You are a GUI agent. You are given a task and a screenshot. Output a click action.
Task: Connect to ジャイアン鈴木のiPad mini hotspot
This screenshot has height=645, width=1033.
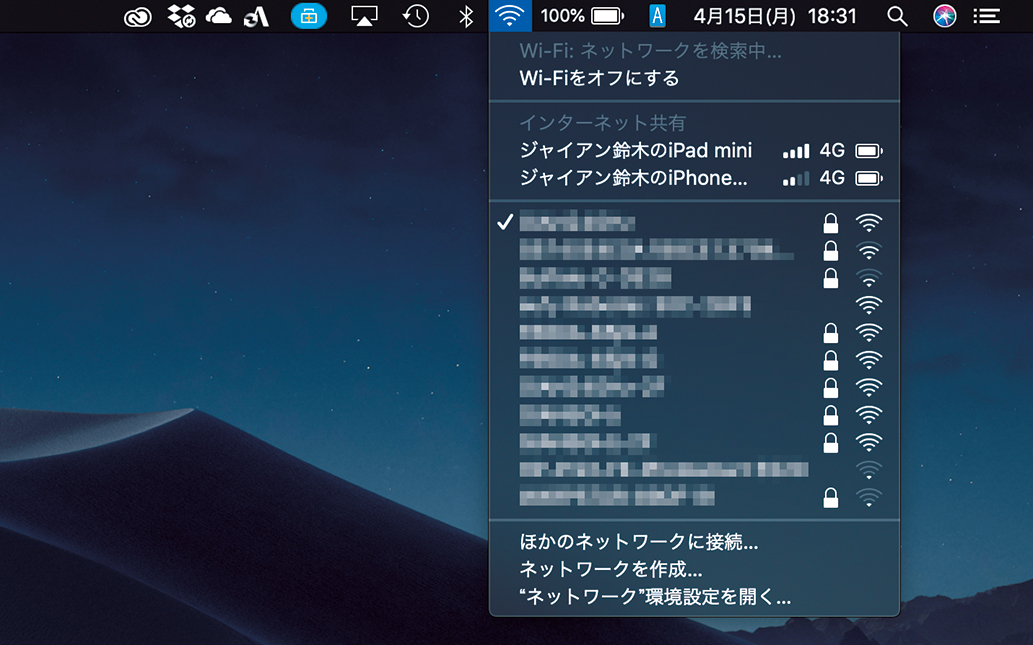tap(635, 151)
